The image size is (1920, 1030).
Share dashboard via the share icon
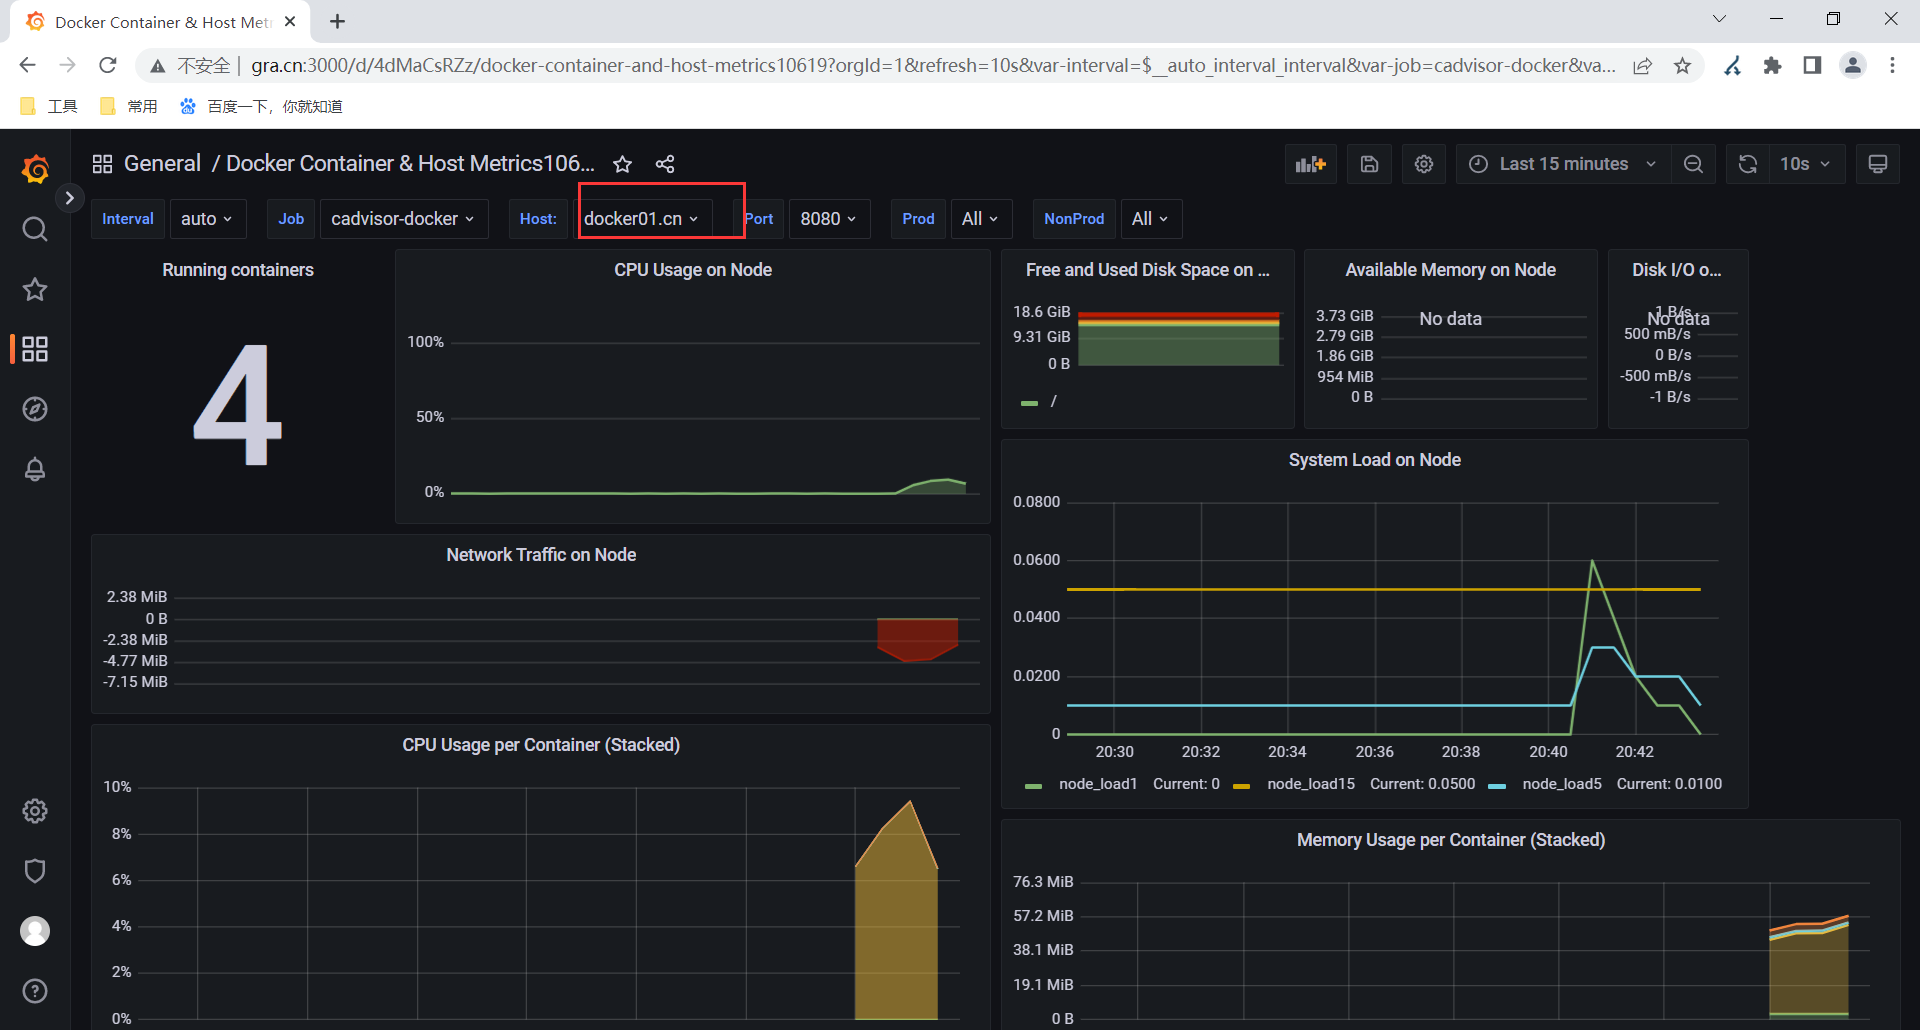[x=665, y=164]
